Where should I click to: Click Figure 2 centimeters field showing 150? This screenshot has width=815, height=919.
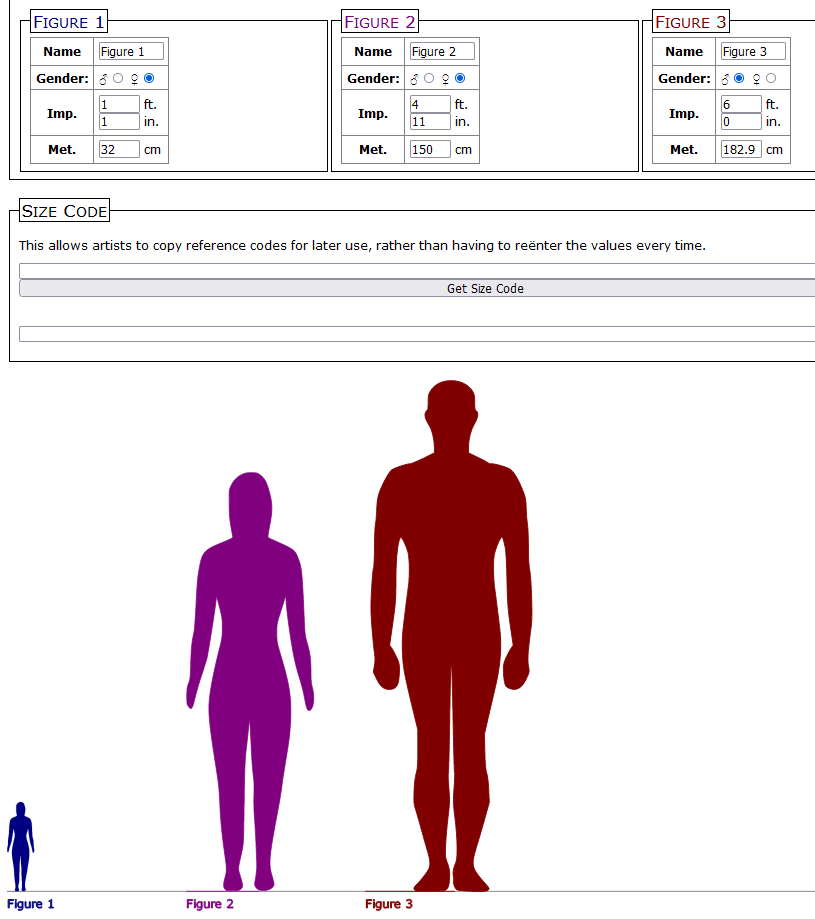click(x=430, y=150)
